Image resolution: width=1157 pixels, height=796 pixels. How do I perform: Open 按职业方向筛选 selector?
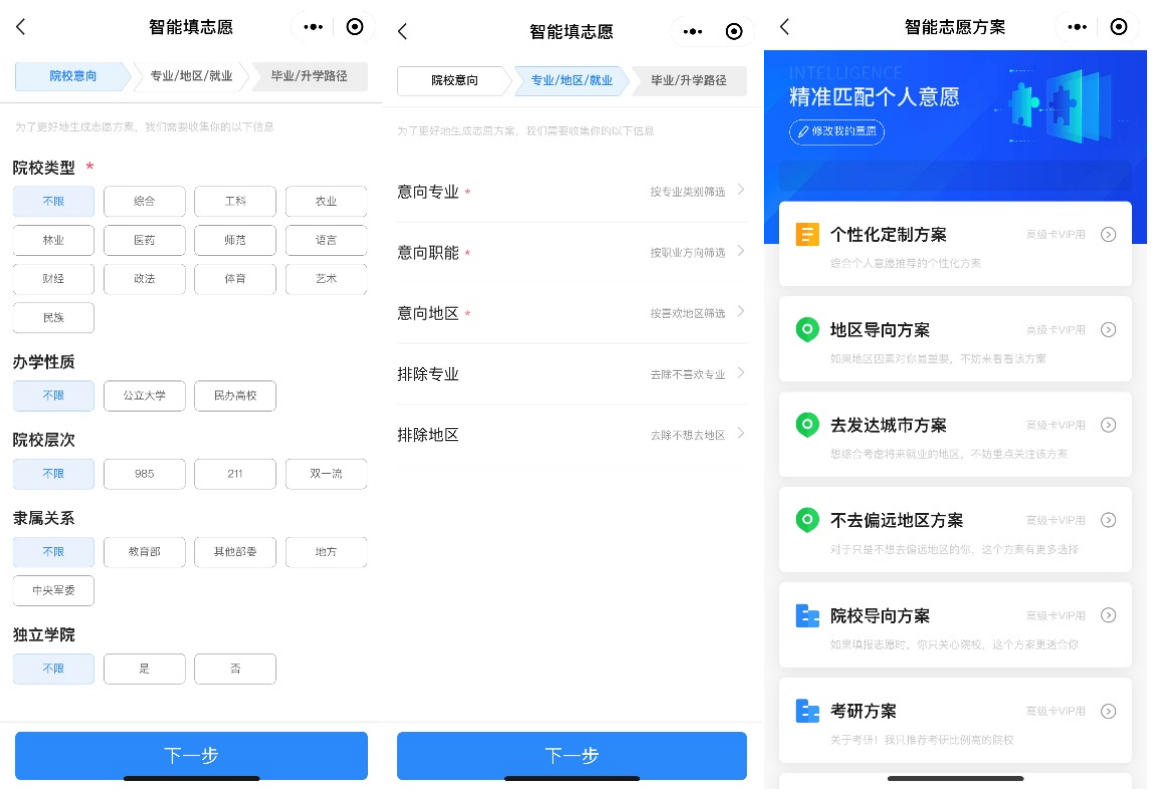688,252
